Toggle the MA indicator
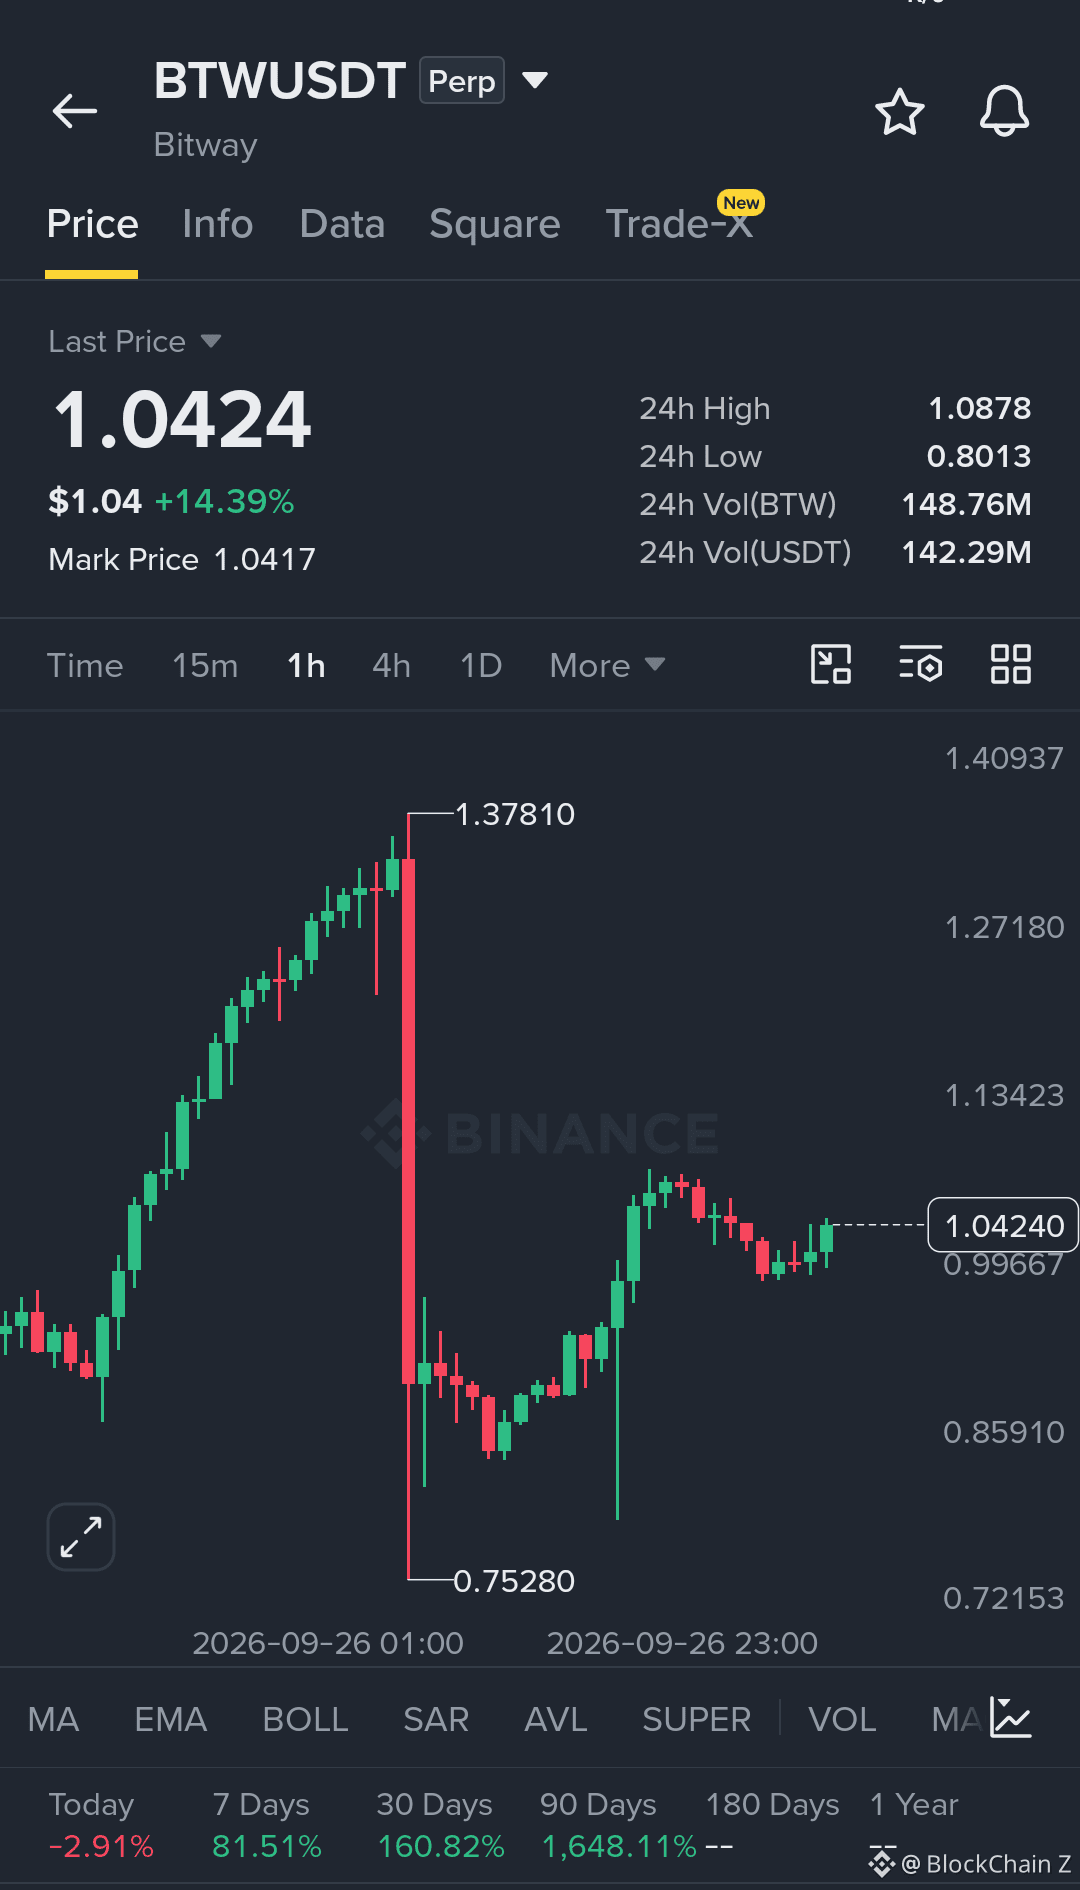Viewport: 1080px width, 1890px height. pos(53,1719)
